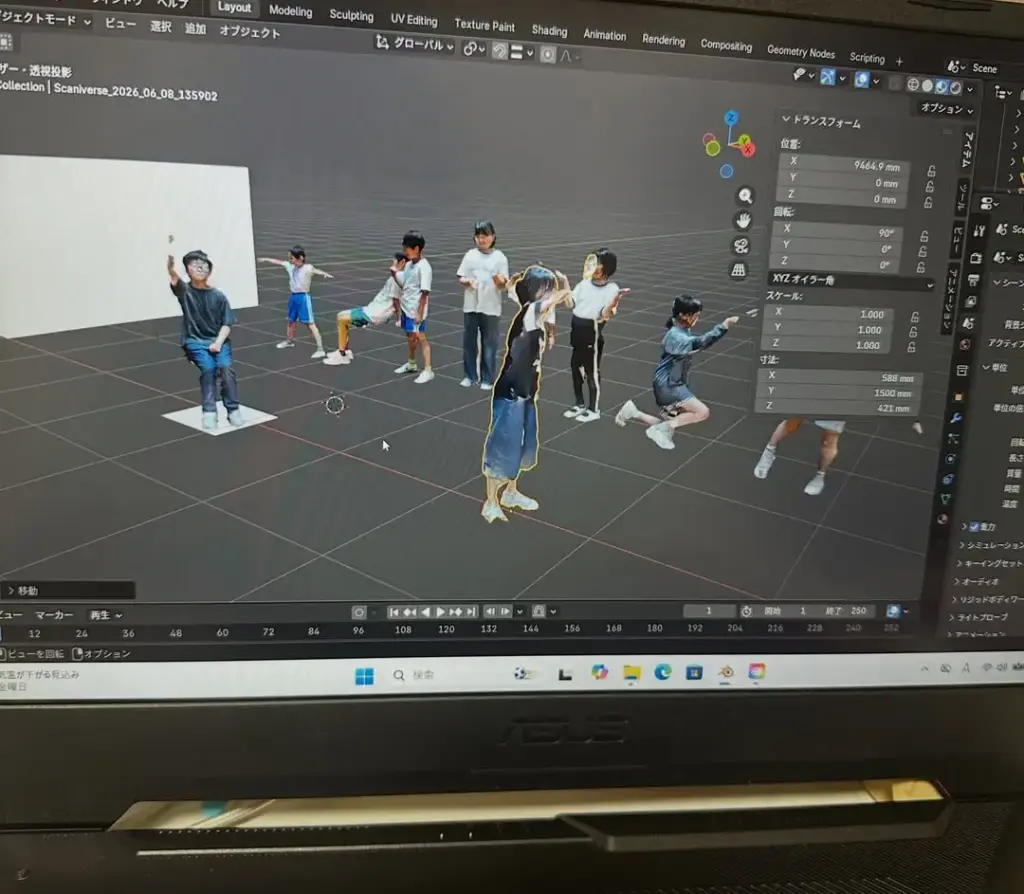1024x894 pixels.
Task: Open the XYZ オイラー角 rotation mode dropdown
Action: click(x=852, y=281)
